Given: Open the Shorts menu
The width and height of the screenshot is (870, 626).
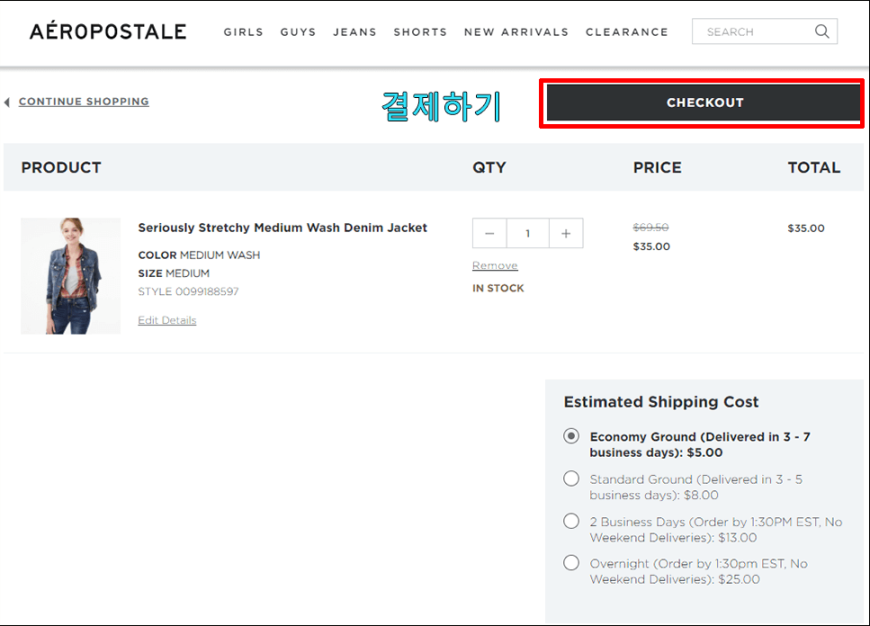Looking at the screenshot, I should (x=420, y=32).
